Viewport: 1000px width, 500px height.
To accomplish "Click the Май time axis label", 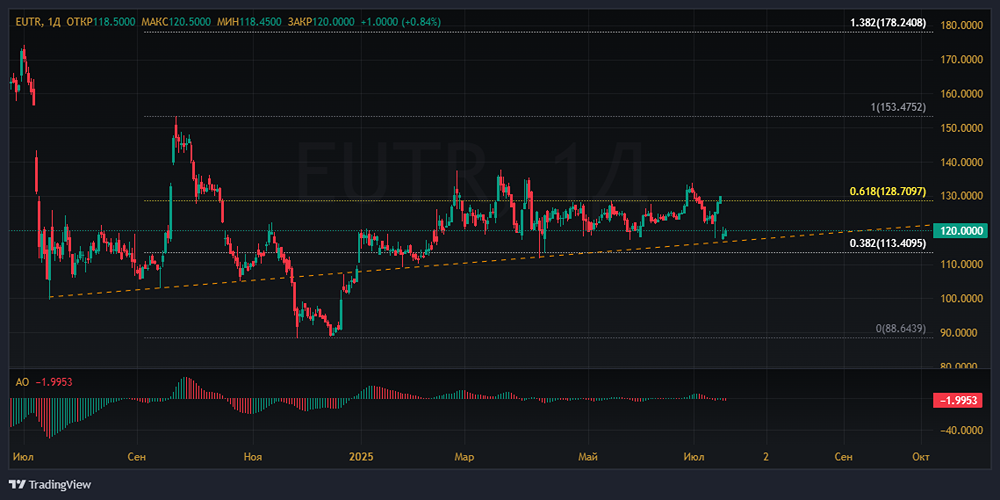I will point(587,457).
